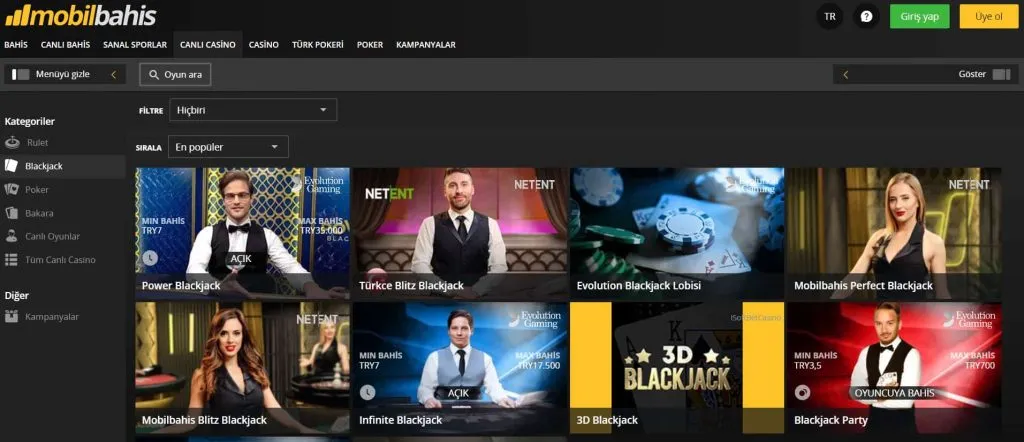Image resolution: width=1024 pixels, height=442 pixels.
Task: Open the TR language selector
Action: tap(829, 16)
